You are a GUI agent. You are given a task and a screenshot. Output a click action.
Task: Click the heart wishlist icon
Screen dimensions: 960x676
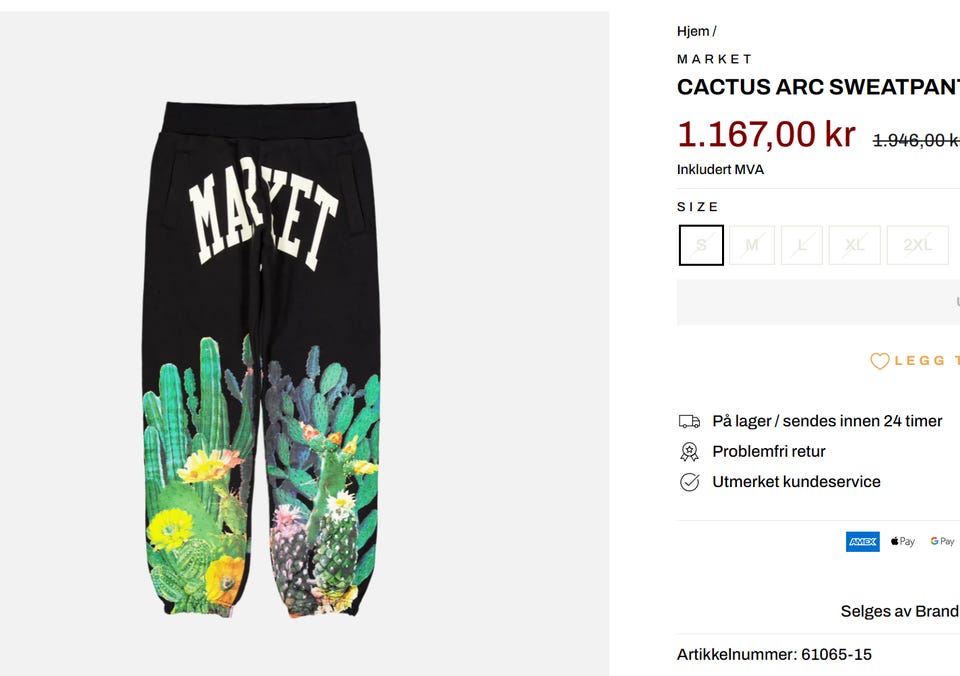879,361
